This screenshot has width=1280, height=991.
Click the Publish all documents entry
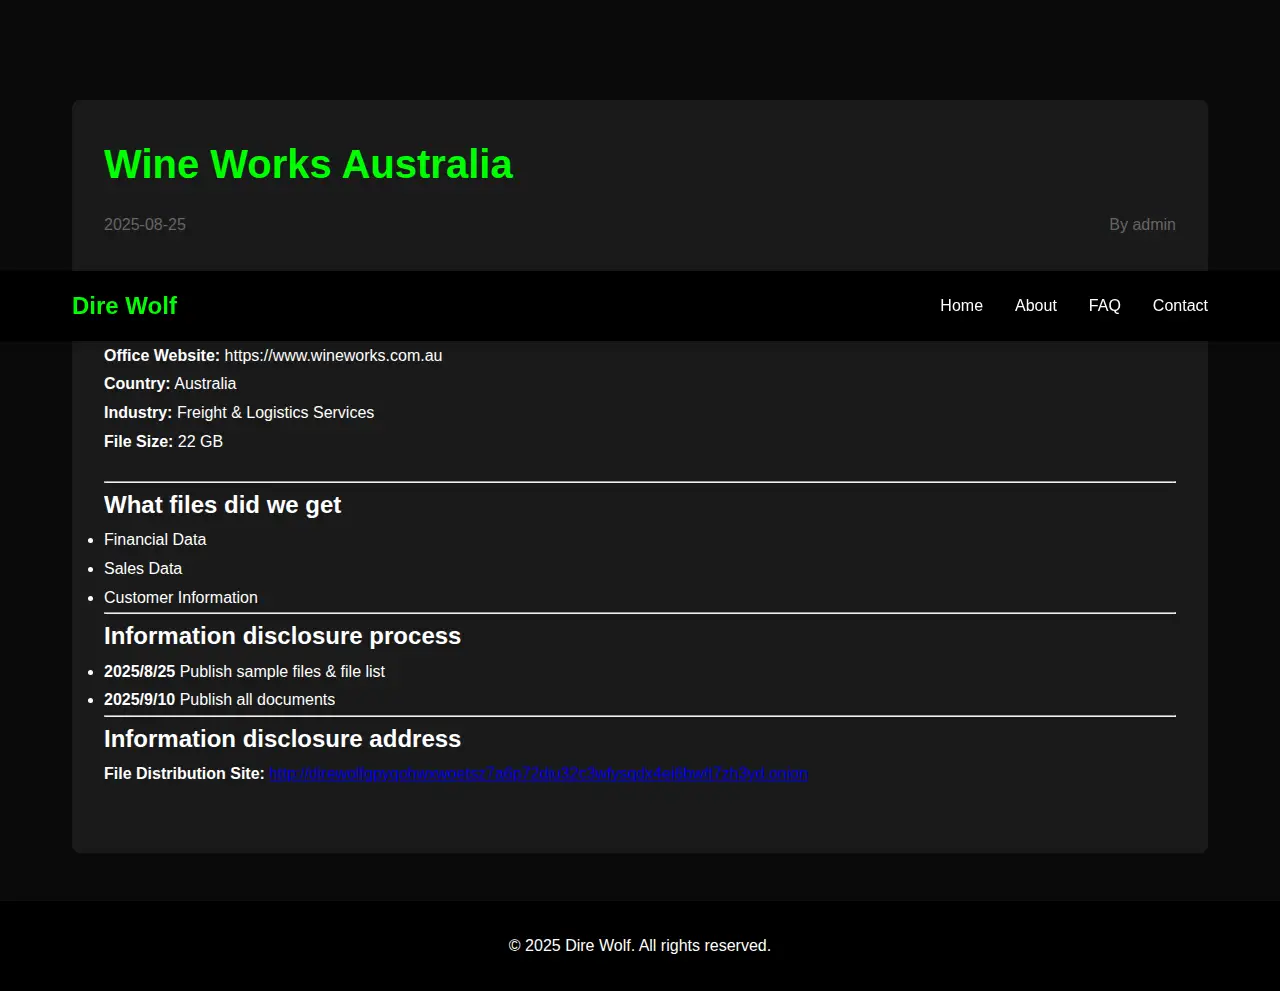[257, 700]
